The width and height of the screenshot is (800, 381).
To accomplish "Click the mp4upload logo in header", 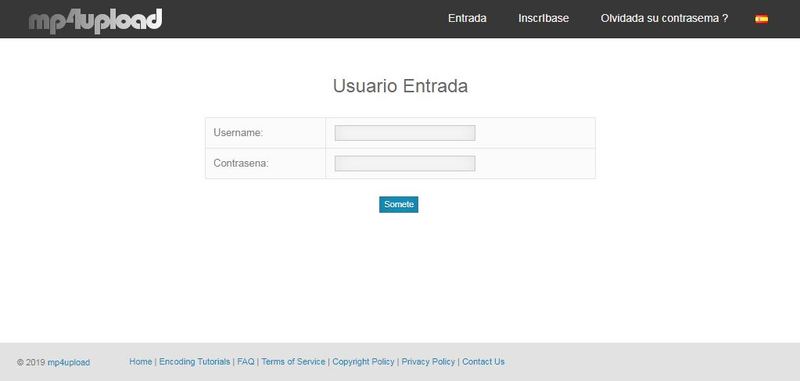I will (95, 20).
